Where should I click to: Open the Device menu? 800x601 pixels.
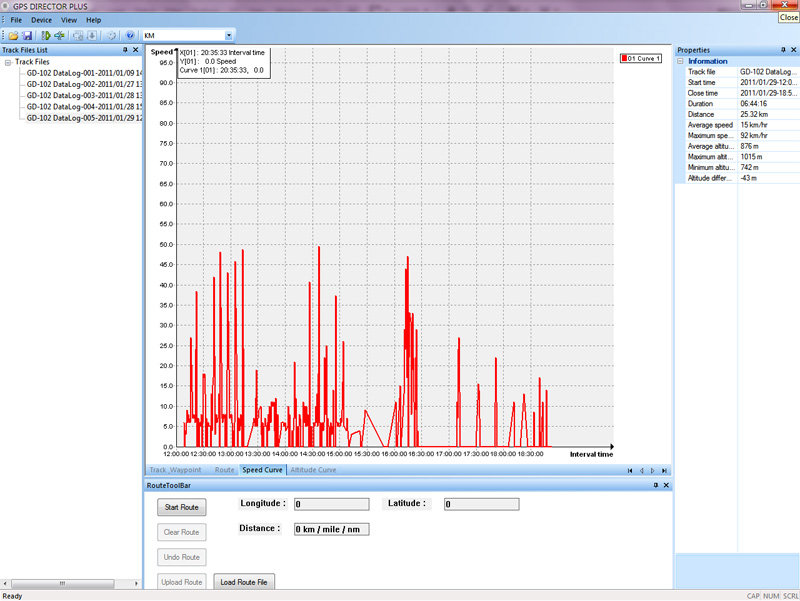pyautogui.click(x=41, y=20)
